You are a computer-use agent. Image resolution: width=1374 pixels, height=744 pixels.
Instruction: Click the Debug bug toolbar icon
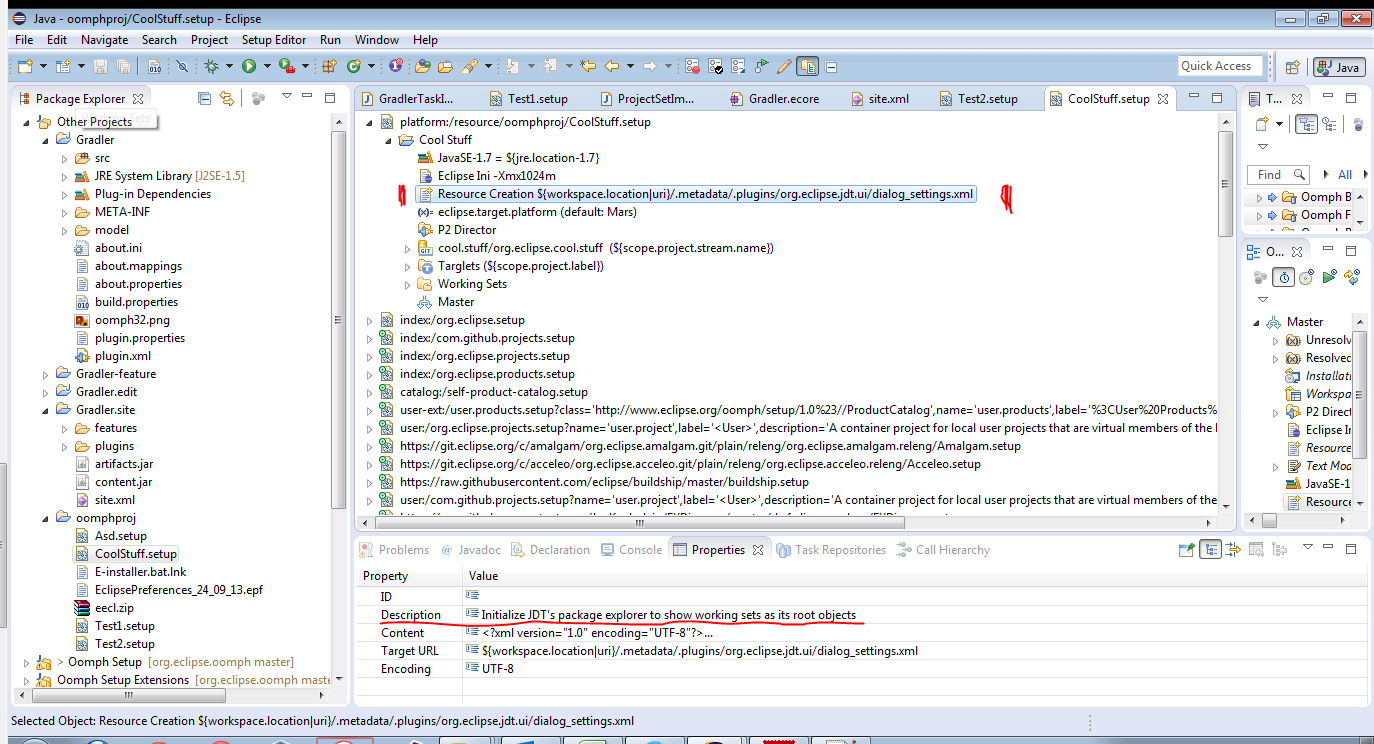tap(212, 67)
